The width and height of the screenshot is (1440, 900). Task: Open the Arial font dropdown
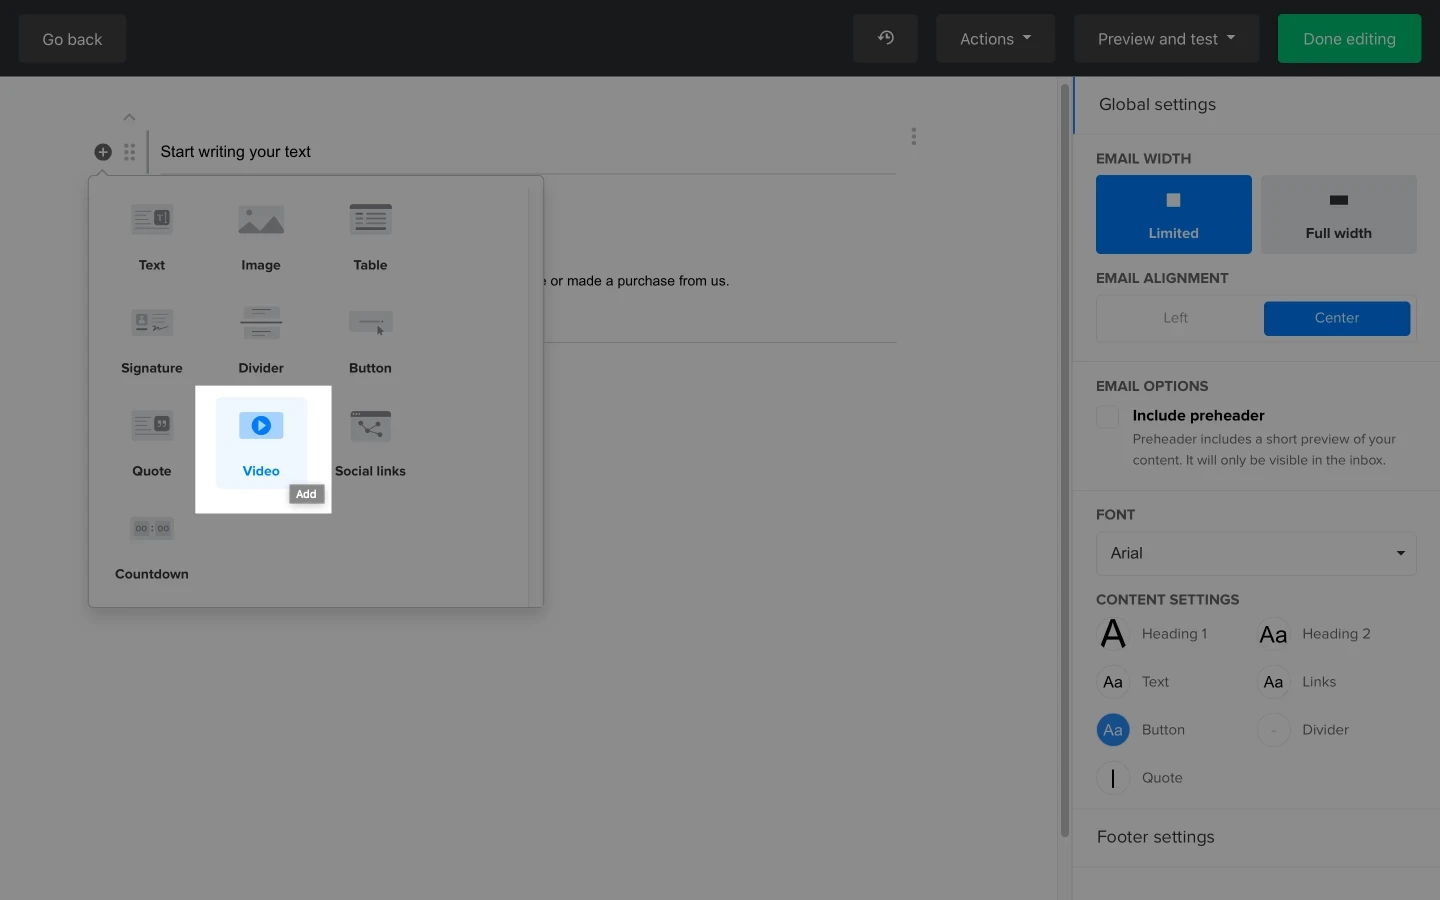click(x=1256, y=553)
